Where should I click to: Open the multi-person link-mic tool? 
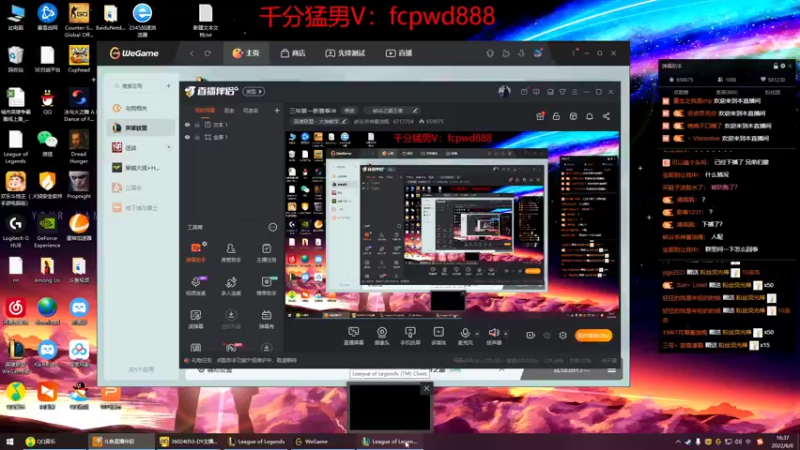[x=231, y=286]
